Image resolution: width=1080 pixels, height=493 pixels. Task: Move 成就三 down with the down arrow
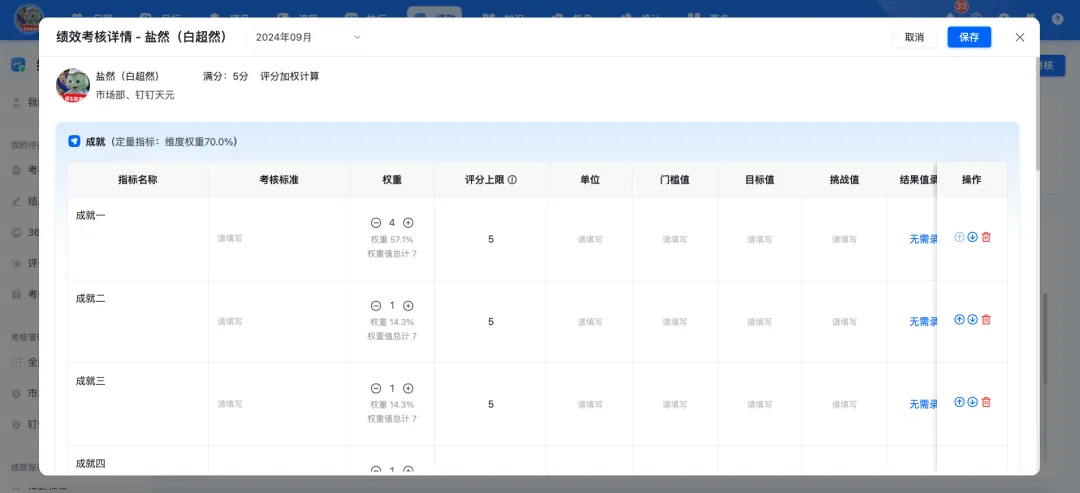coord(973,402)
